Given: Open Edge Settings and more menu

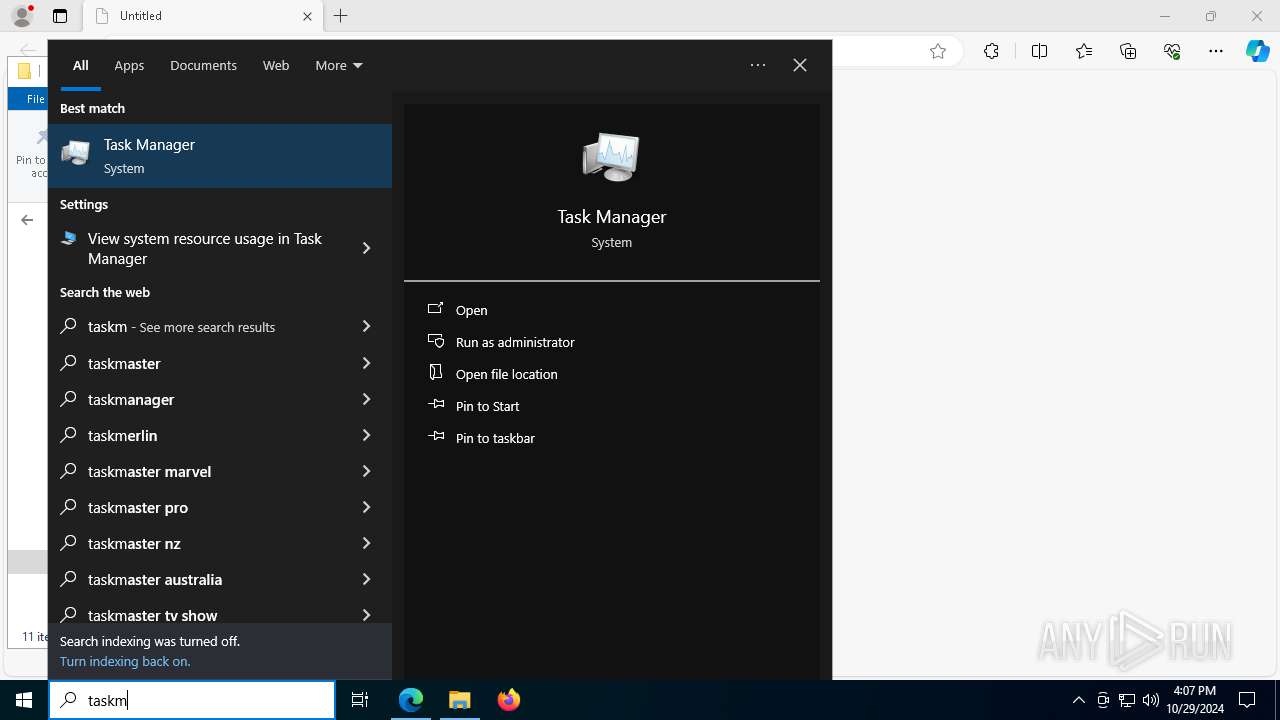Looking at the screenshot, I should 1216,52.
